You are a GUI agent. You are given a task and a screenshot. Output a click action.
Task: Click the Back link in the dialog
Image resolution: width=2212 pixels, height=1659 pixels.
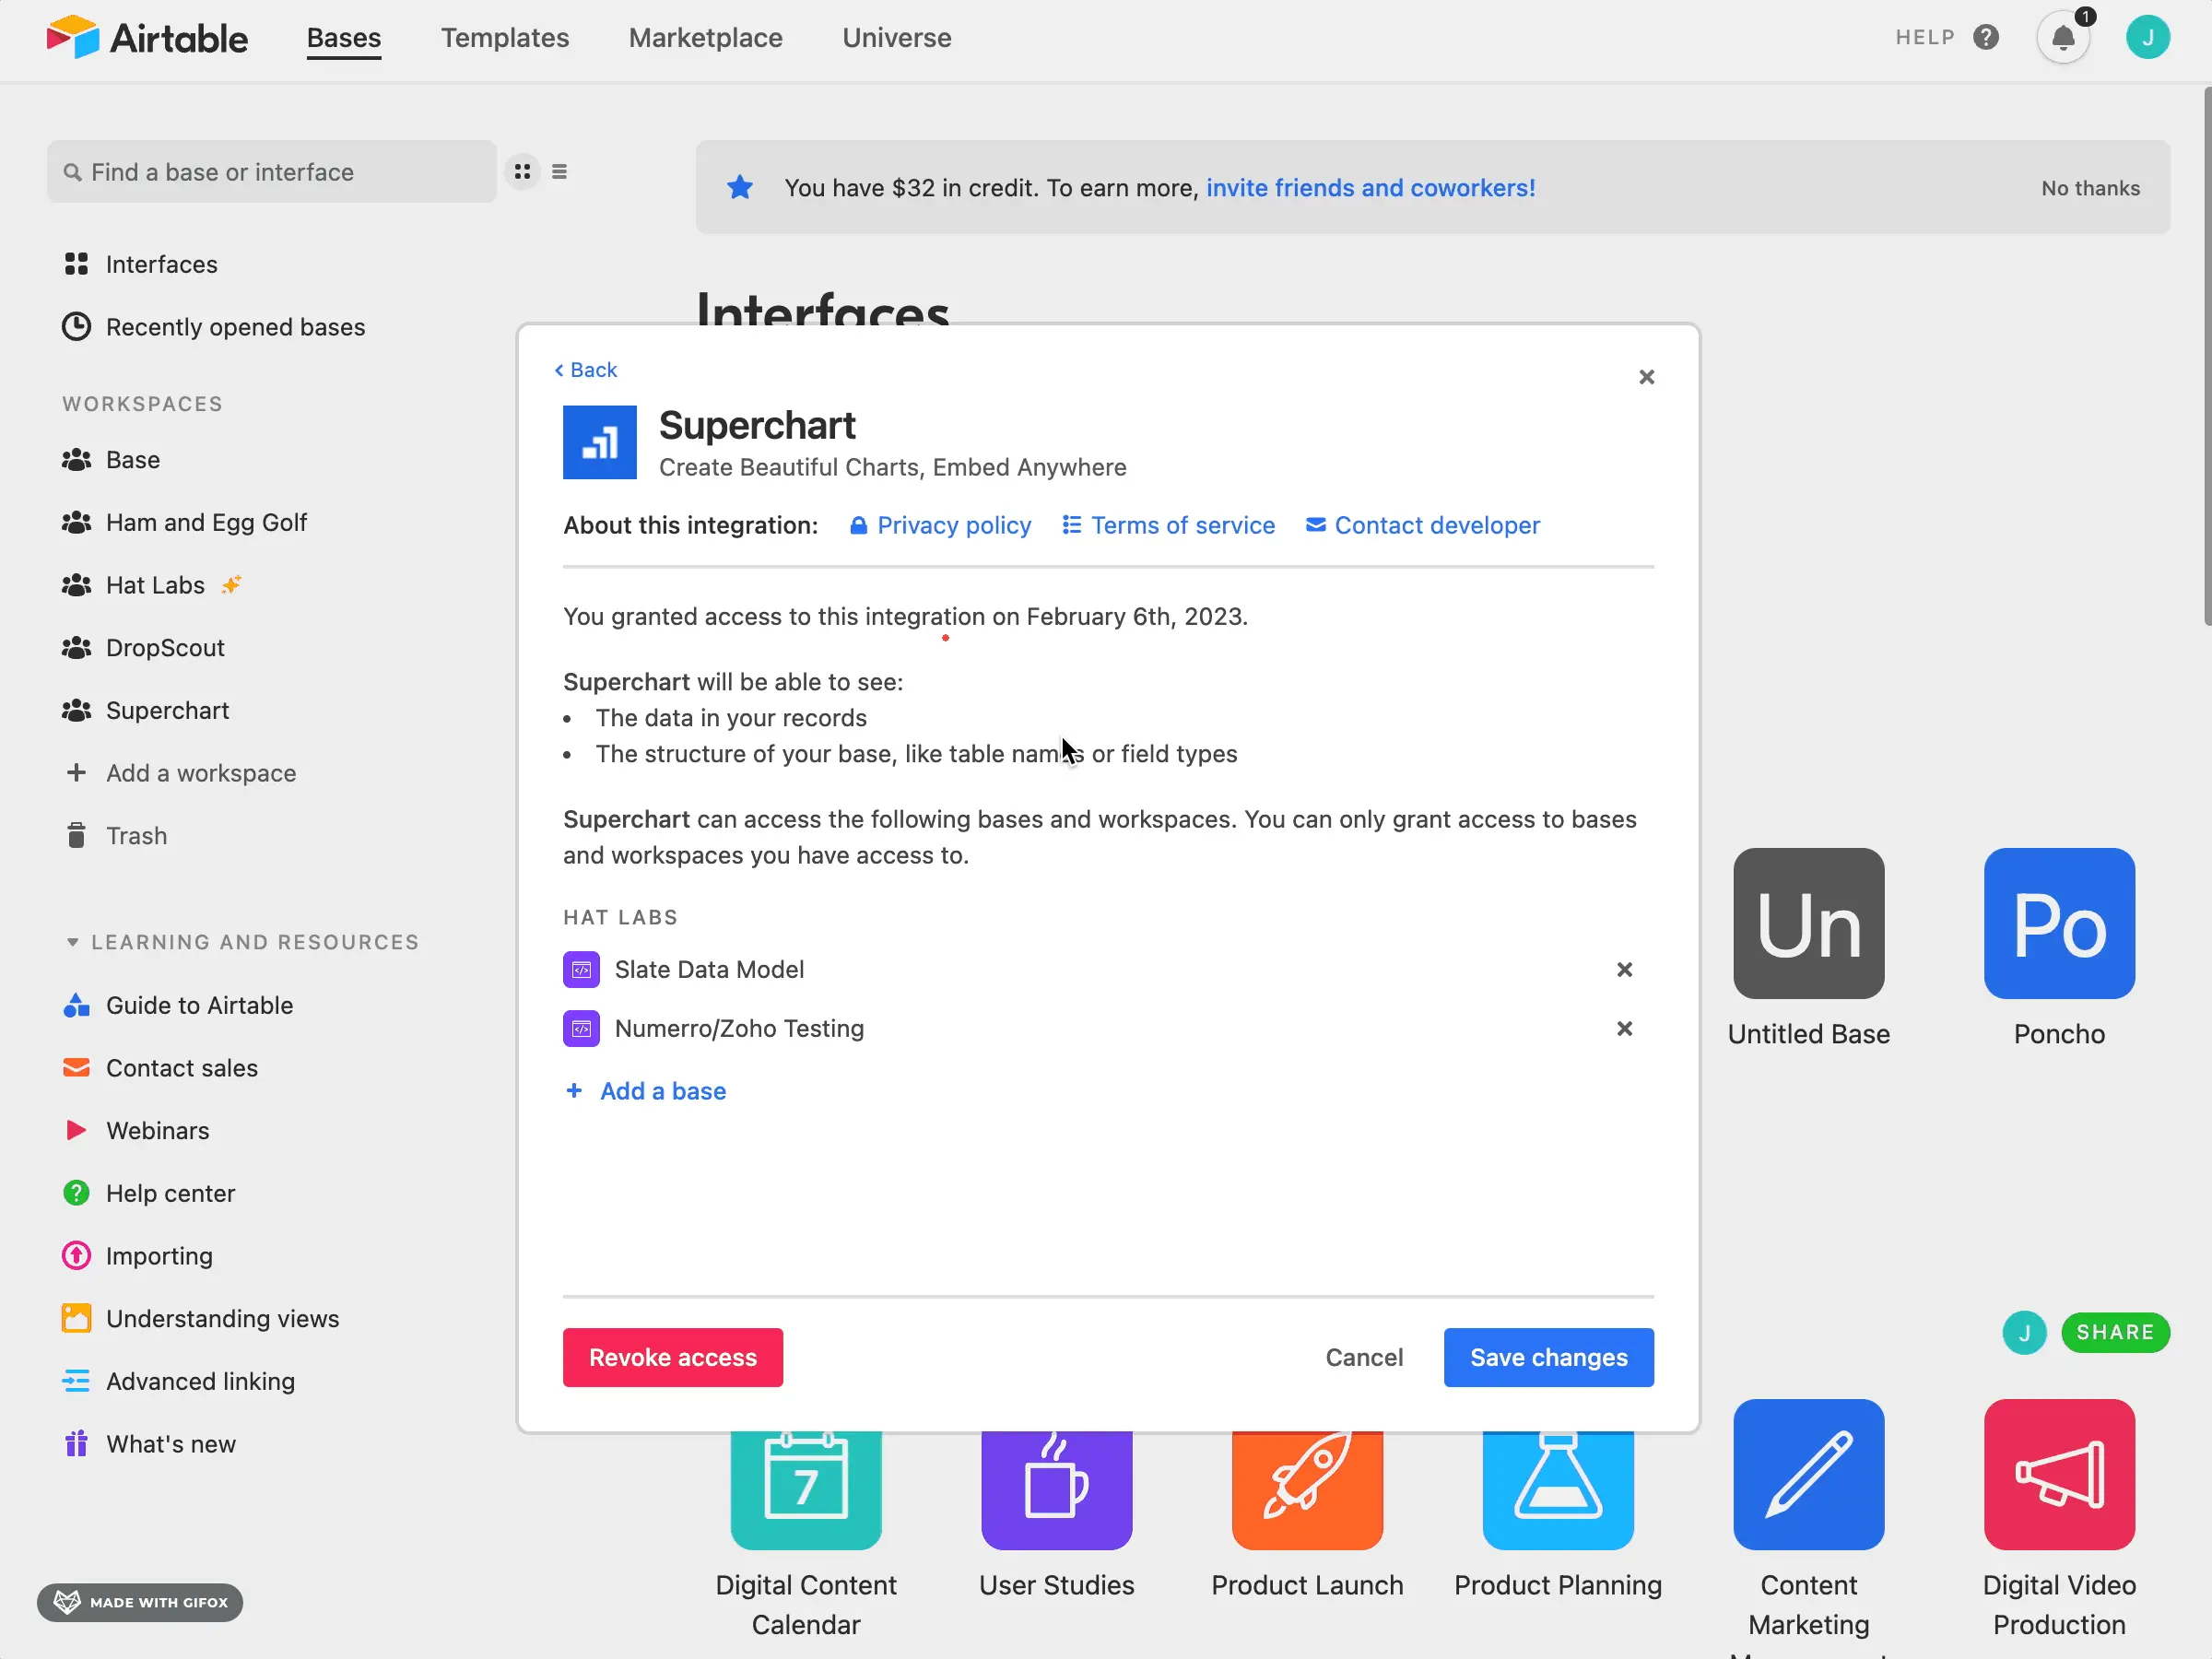click(x=586, y=370)
